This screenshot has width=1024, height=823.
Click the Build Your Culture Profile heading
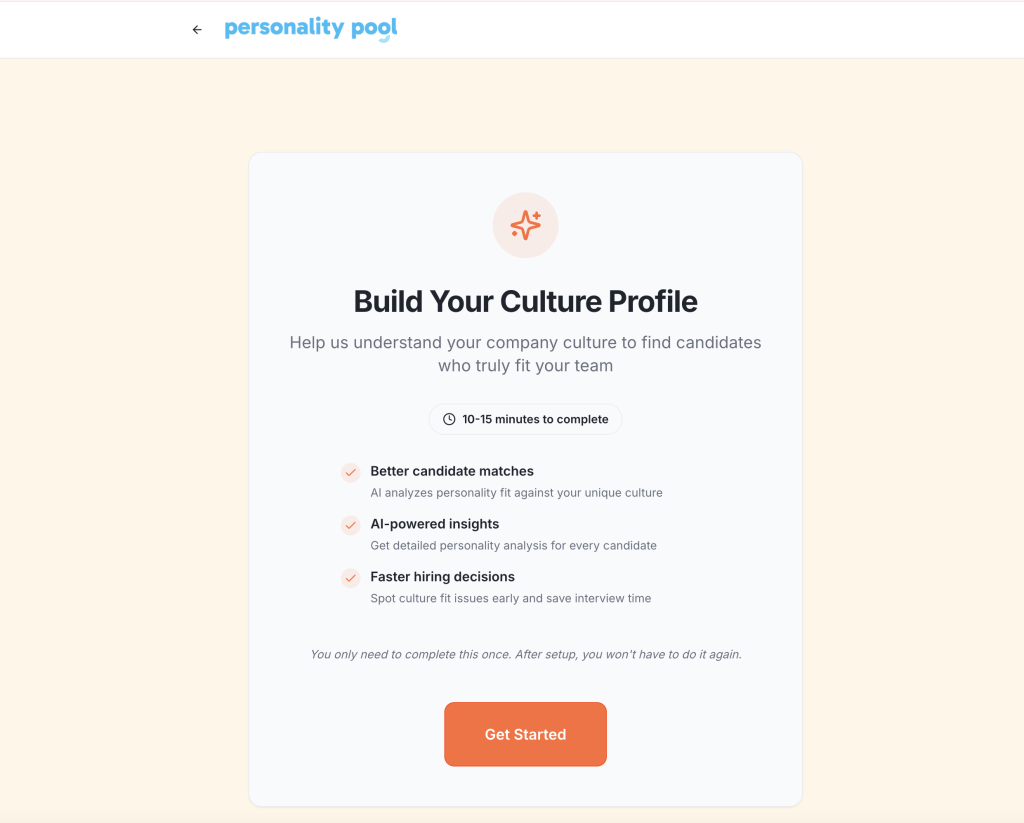[x=525, y=301]
